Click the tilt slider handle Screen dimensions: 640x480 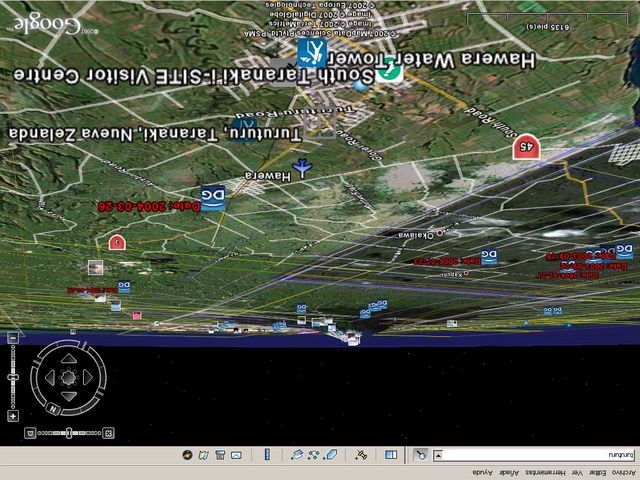click(69, 433)
